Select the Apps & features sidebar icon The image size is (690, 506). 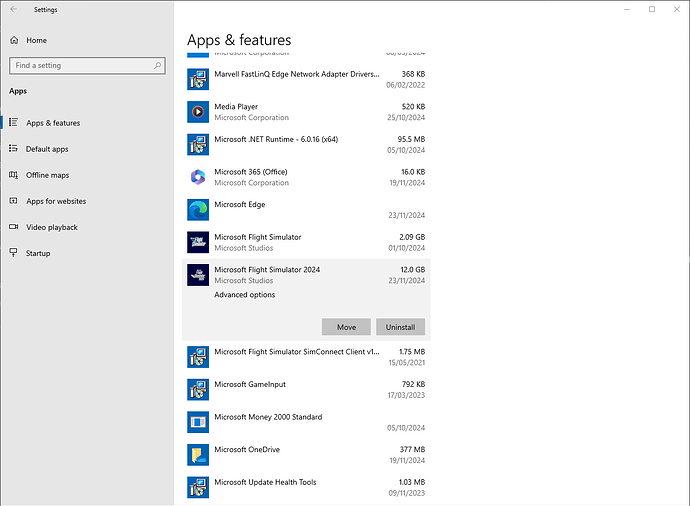[14, 122]
